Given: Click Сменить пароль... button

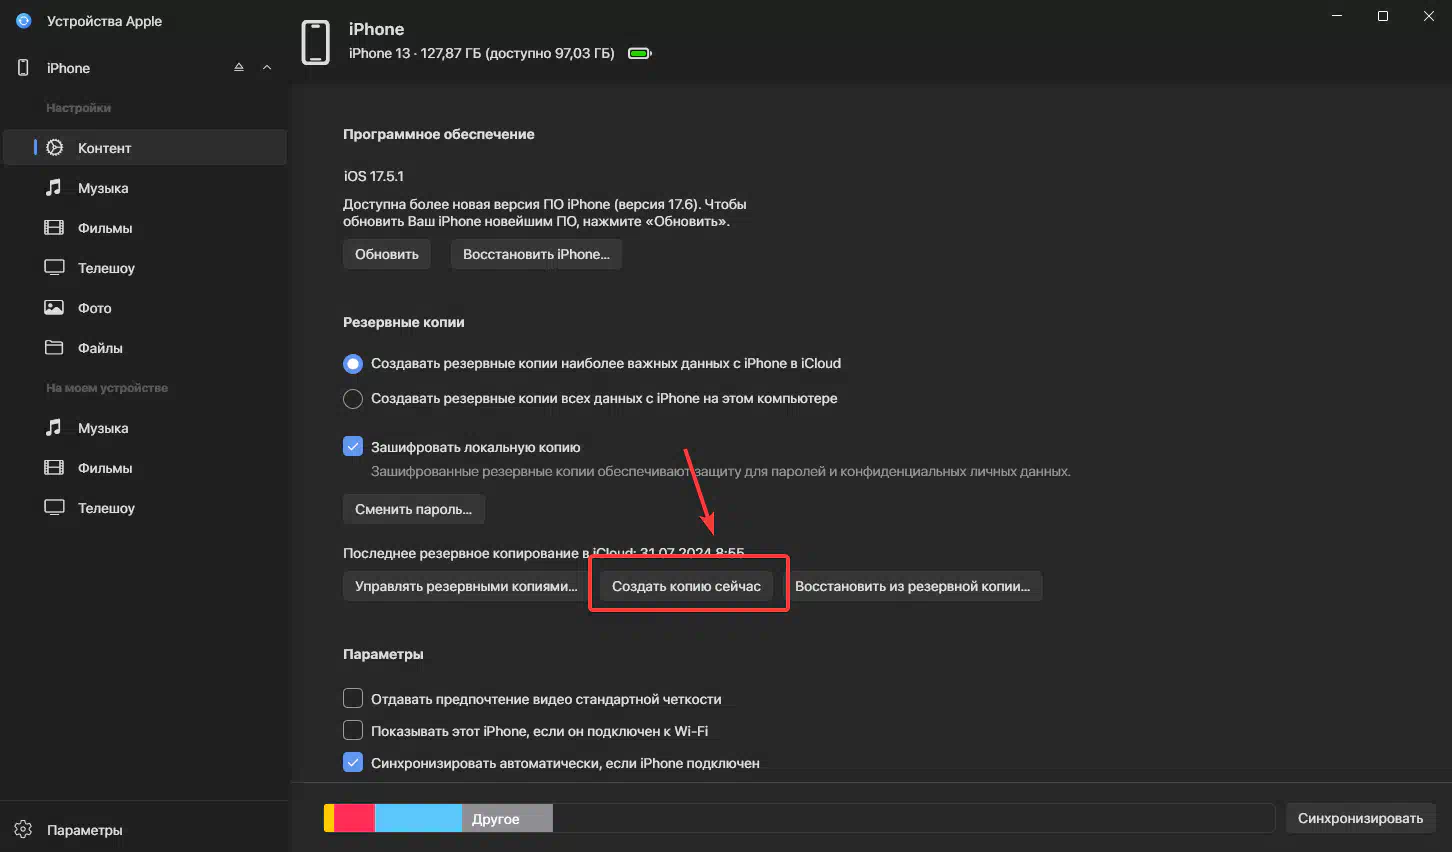Looking at the screenshot, I should coord(414,509).
